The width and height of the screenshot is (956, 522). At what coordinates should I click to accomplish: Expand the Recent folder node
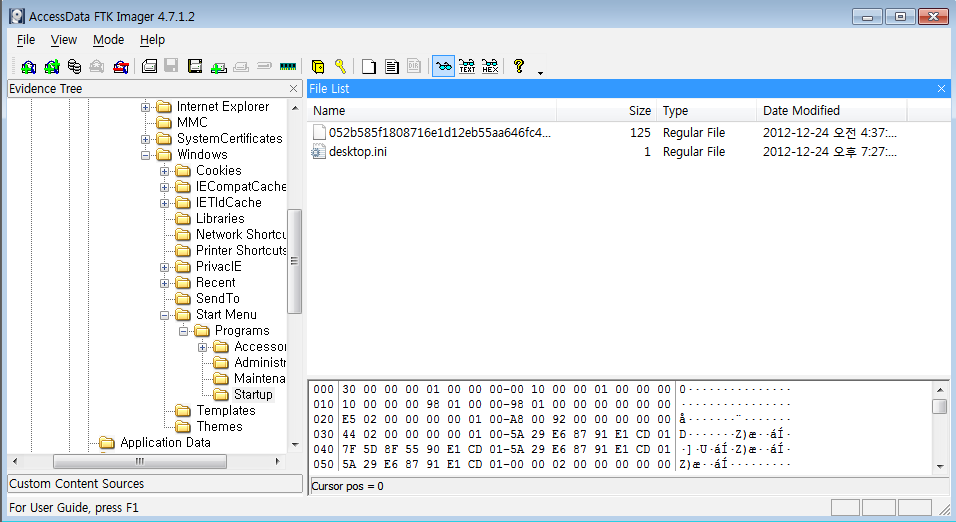coord(164,283)
